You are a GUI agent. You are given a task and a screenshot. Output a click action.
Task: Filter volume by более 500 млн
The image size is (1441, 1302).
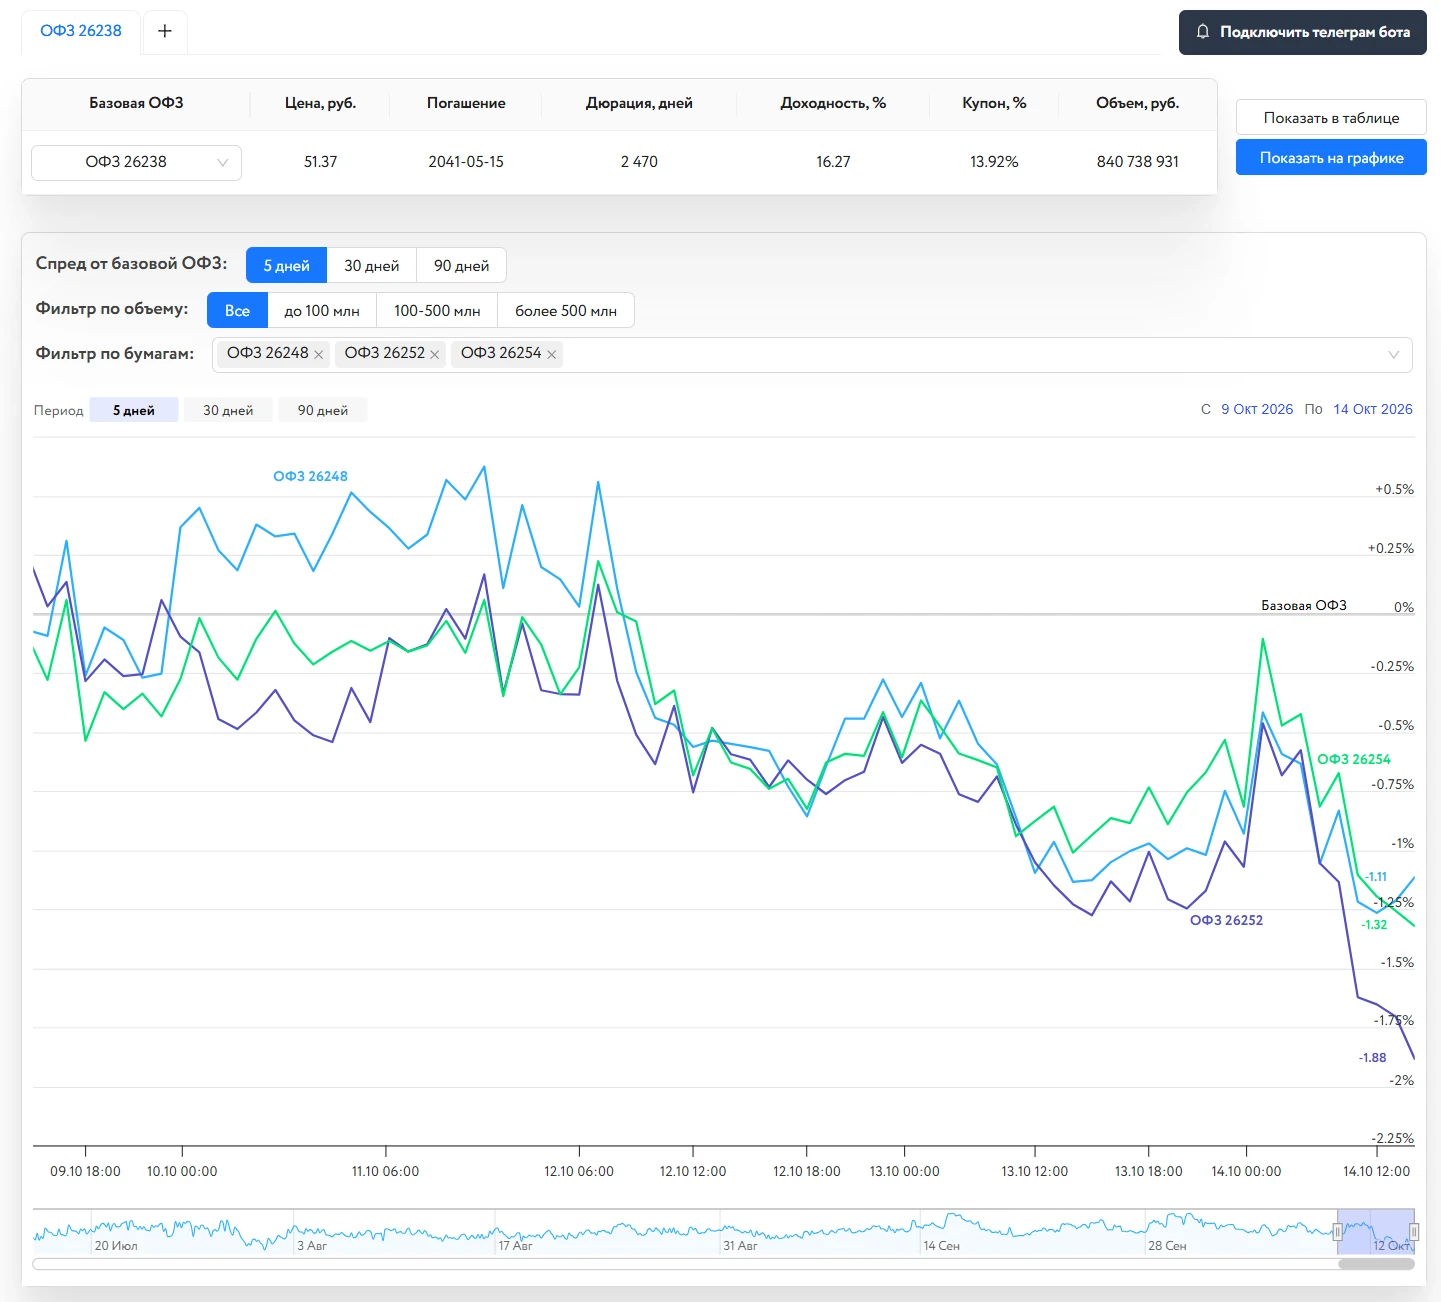(566, 311)
